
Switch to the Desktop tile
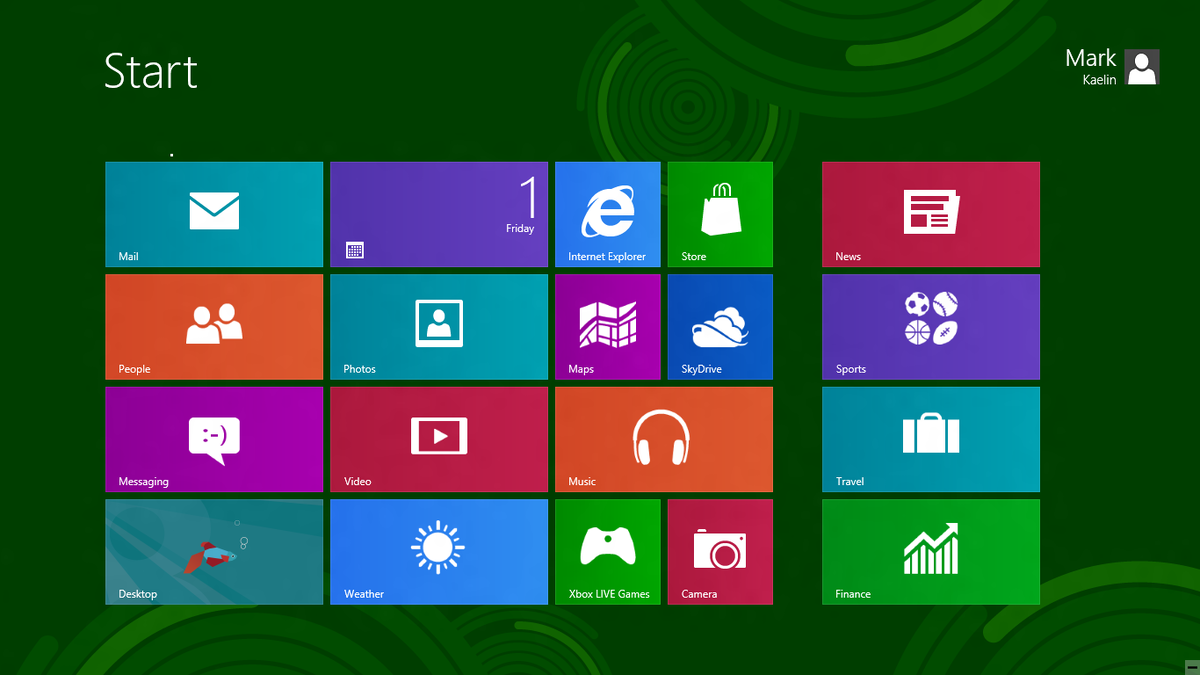[x=214, y=552]
